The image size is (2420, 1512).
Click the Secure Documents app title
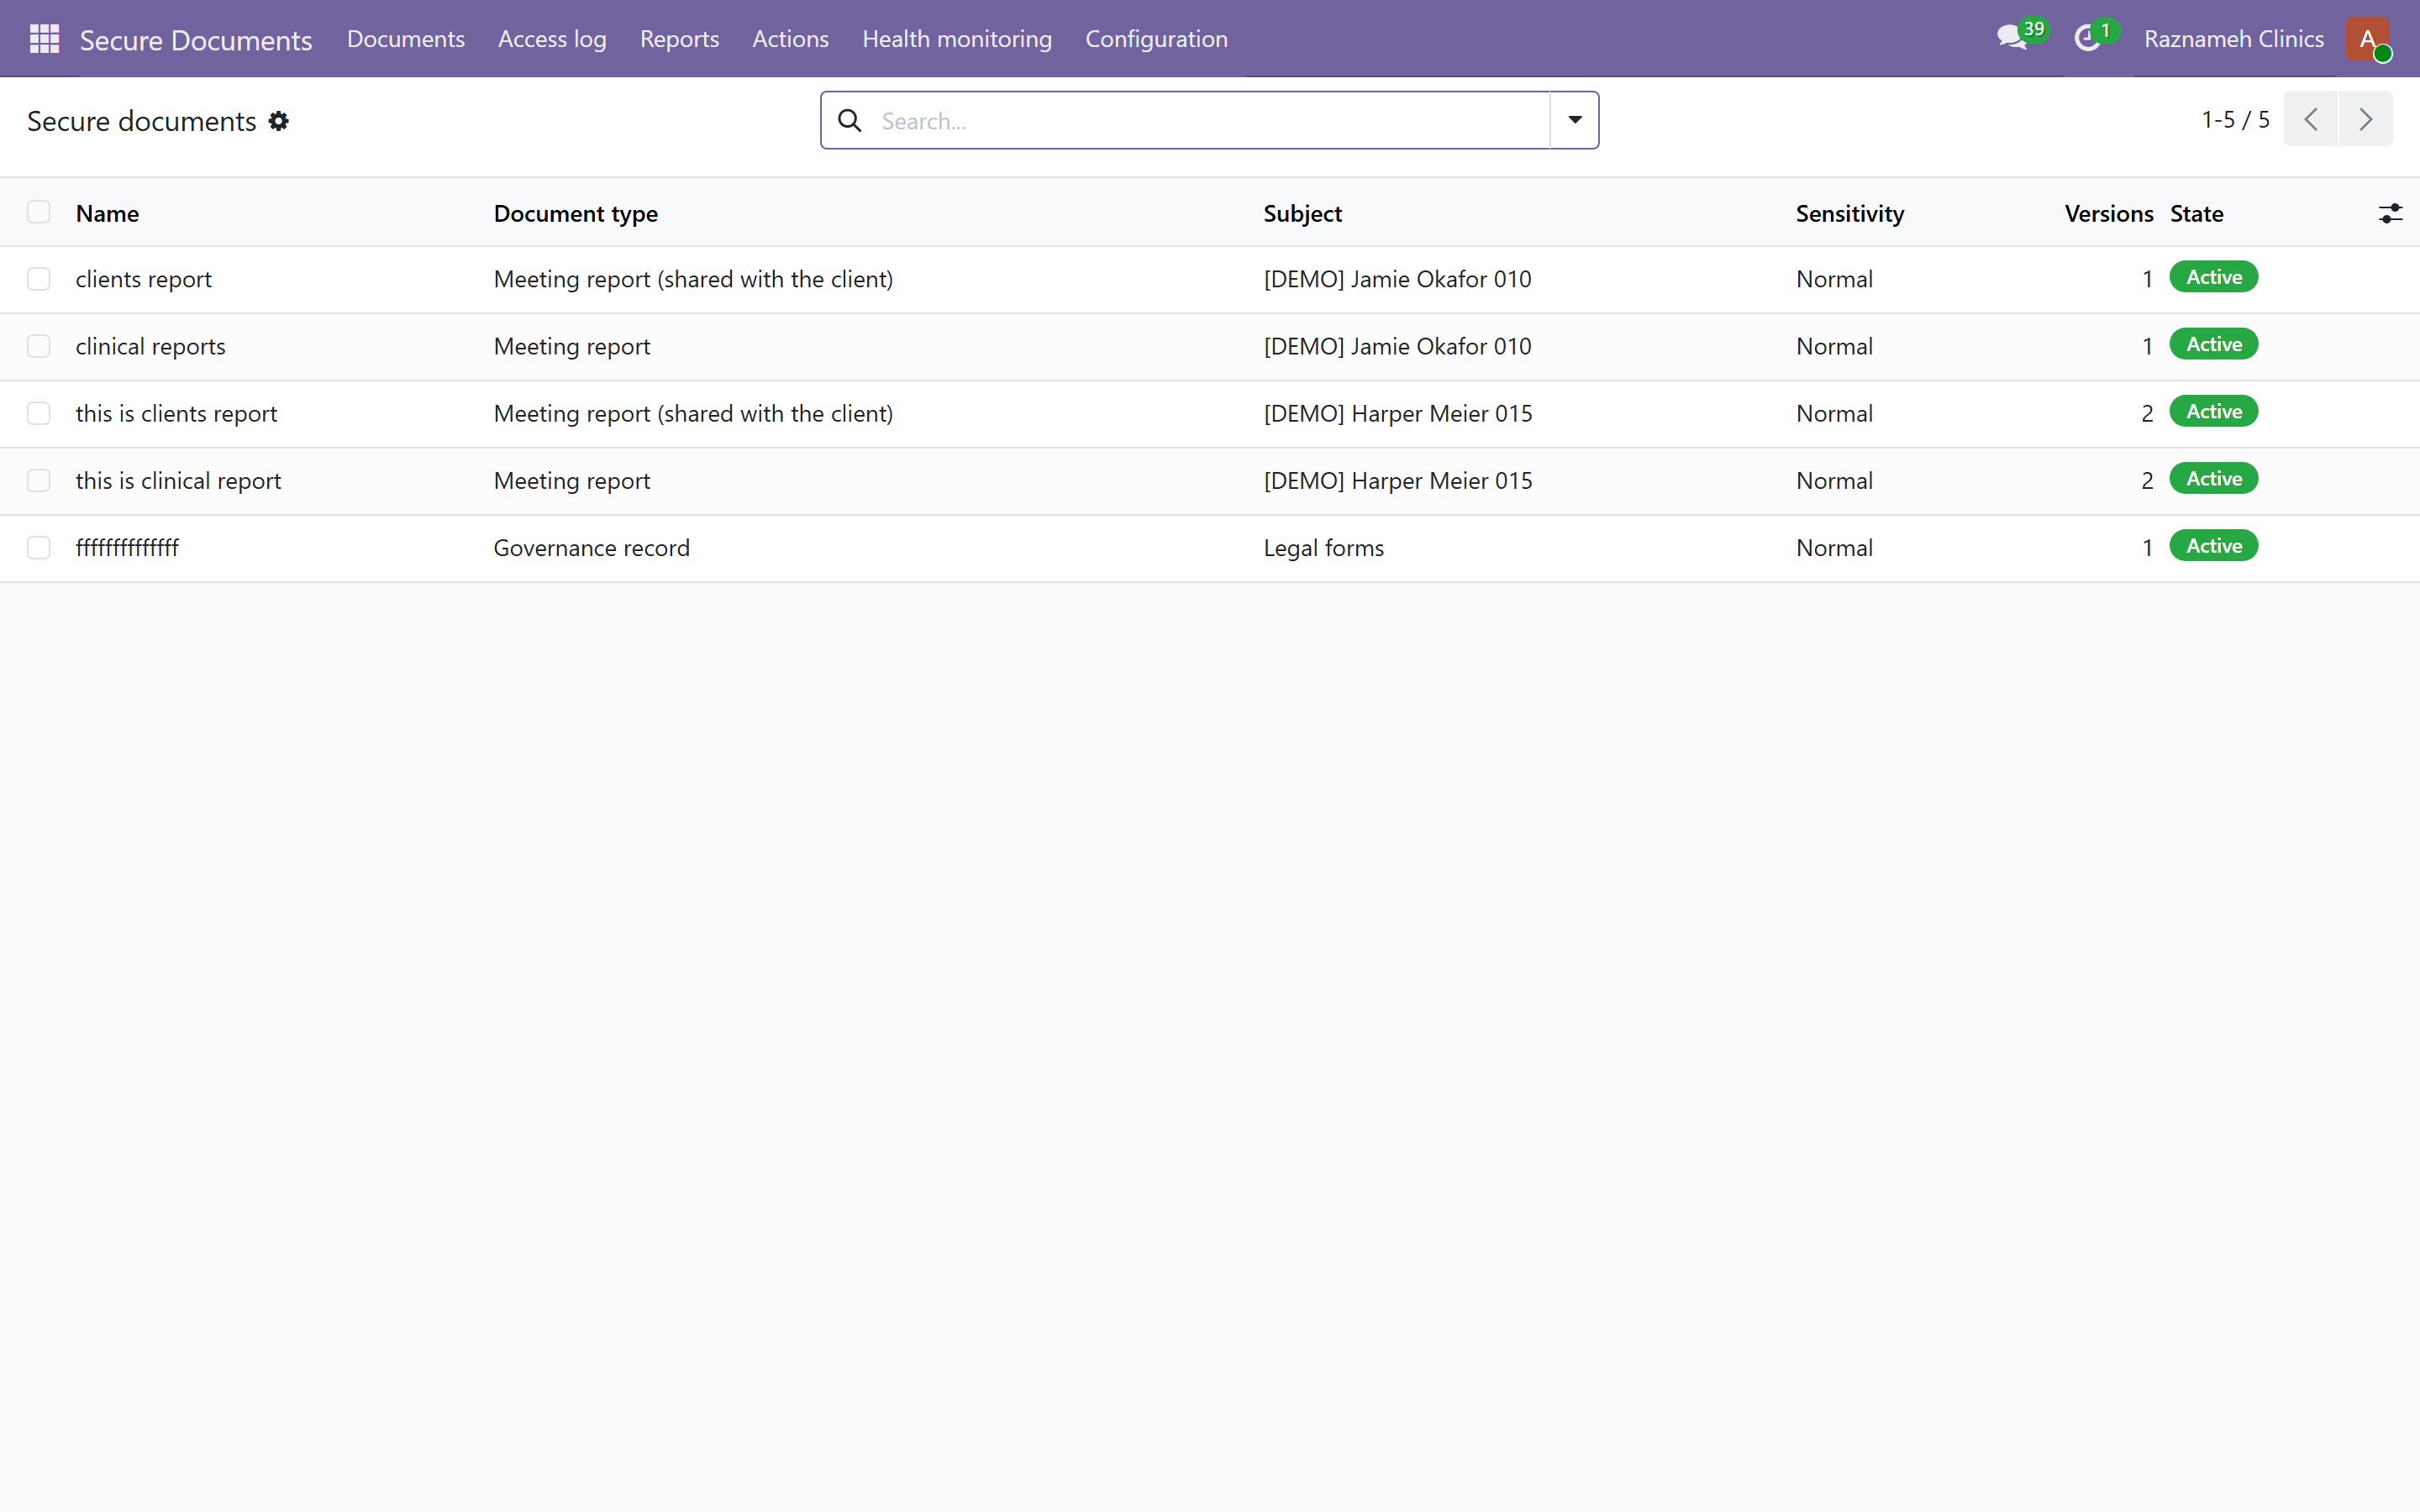tap(196, 40)
